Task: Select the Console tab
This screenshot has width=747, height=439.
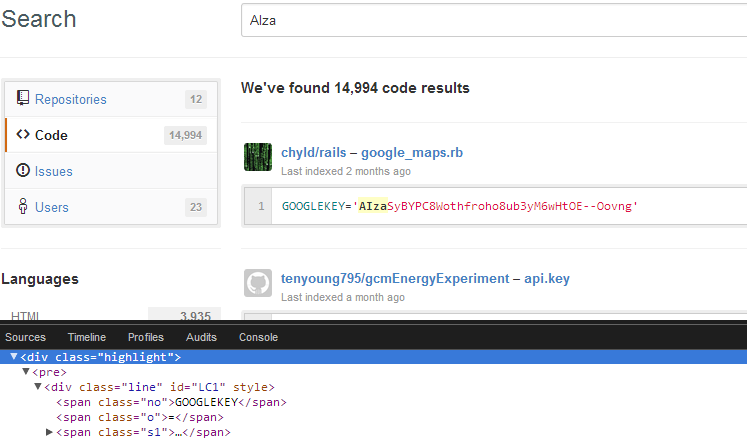Action: coord(258,338)
